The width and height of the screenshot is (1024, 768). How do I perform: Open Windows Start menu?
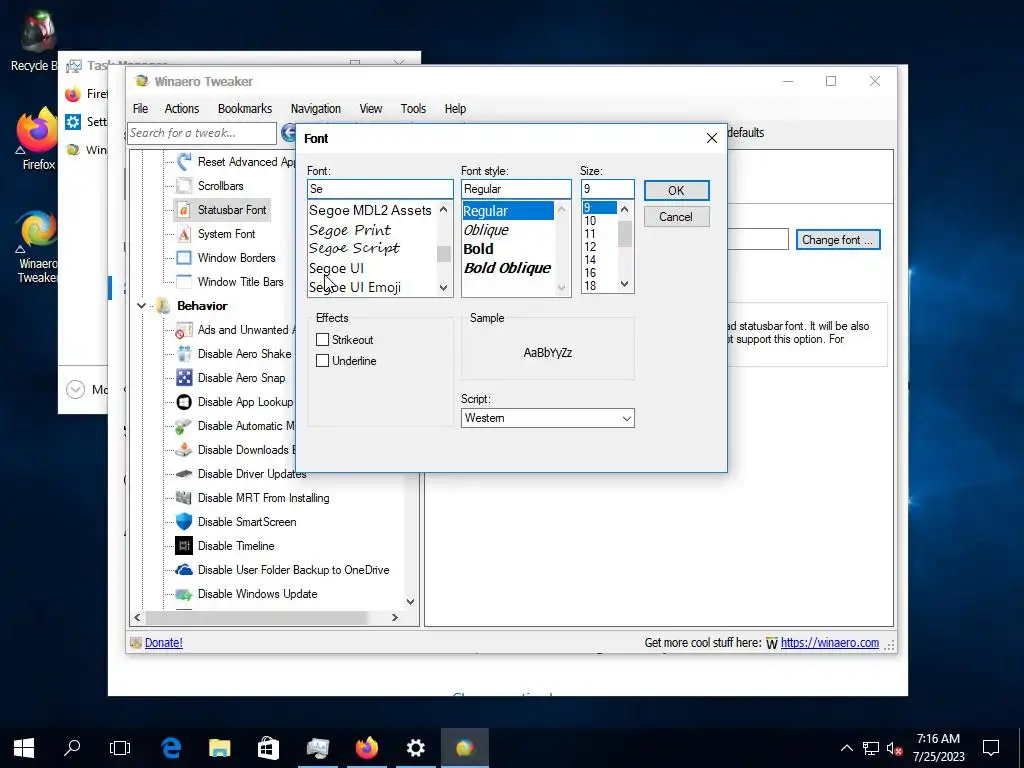click(24, 748)
